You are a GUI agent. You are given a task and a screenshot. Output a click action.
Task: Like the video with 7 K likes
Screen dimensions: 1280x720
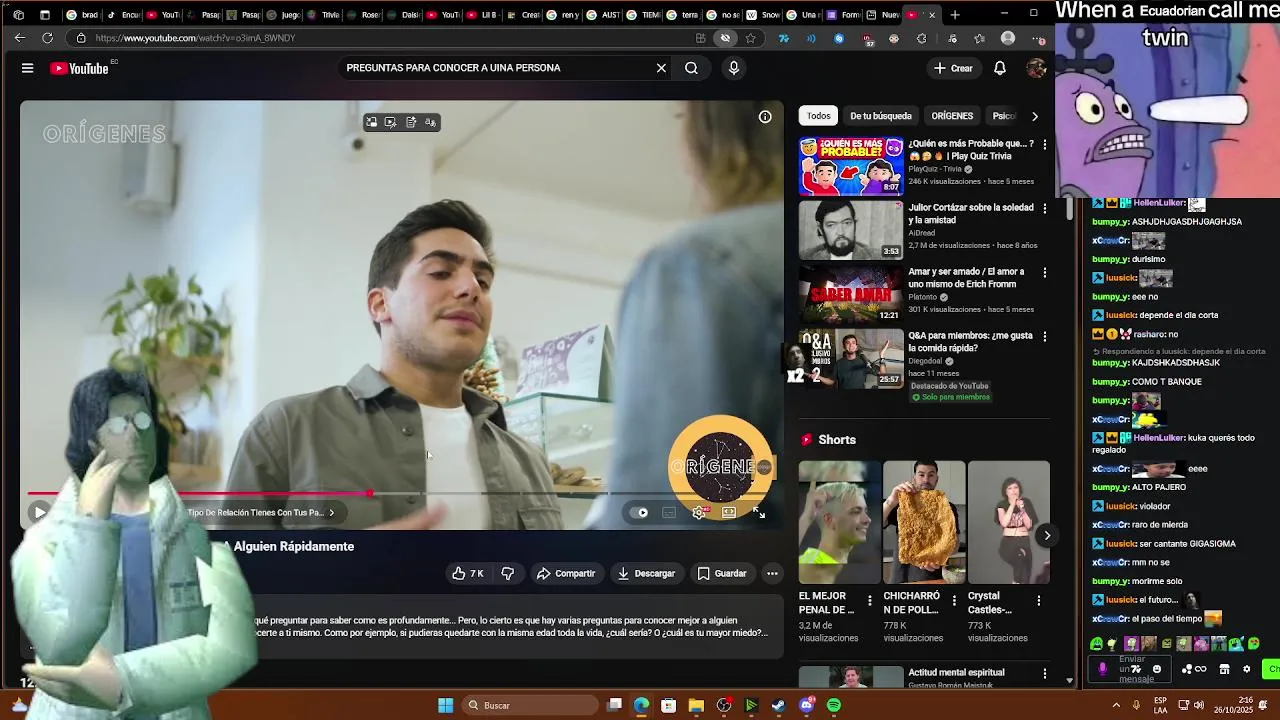tap(468, 573)
